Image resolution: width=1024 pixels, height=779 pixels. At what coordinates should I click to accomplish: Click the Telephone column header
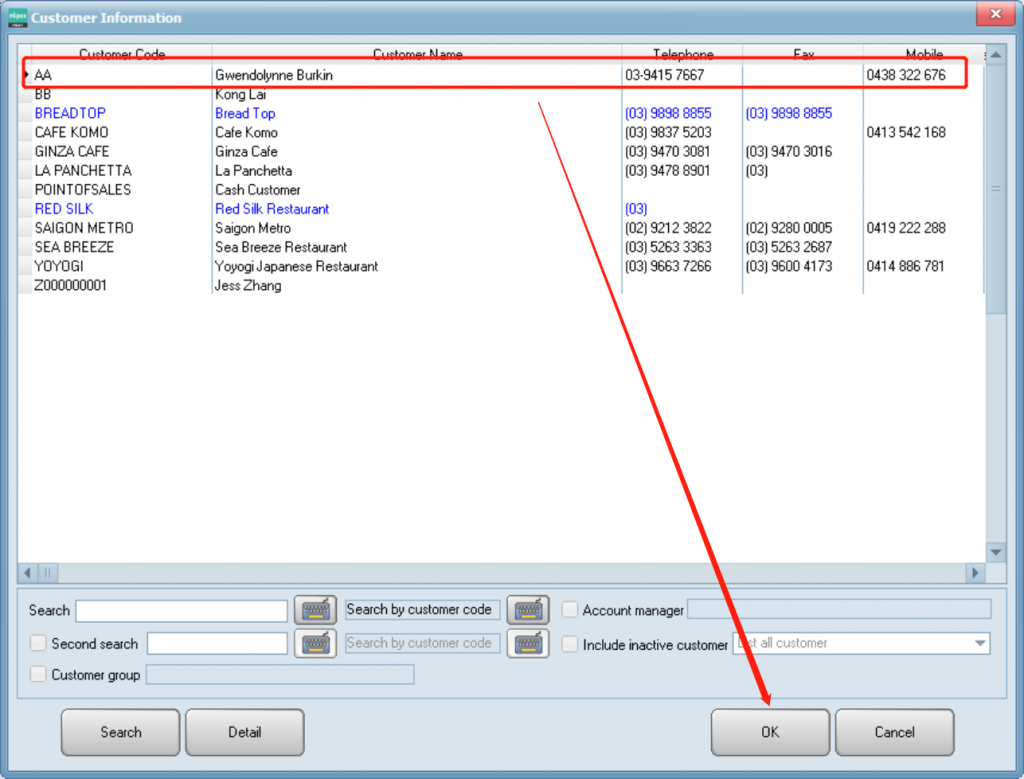coord(683,54)
